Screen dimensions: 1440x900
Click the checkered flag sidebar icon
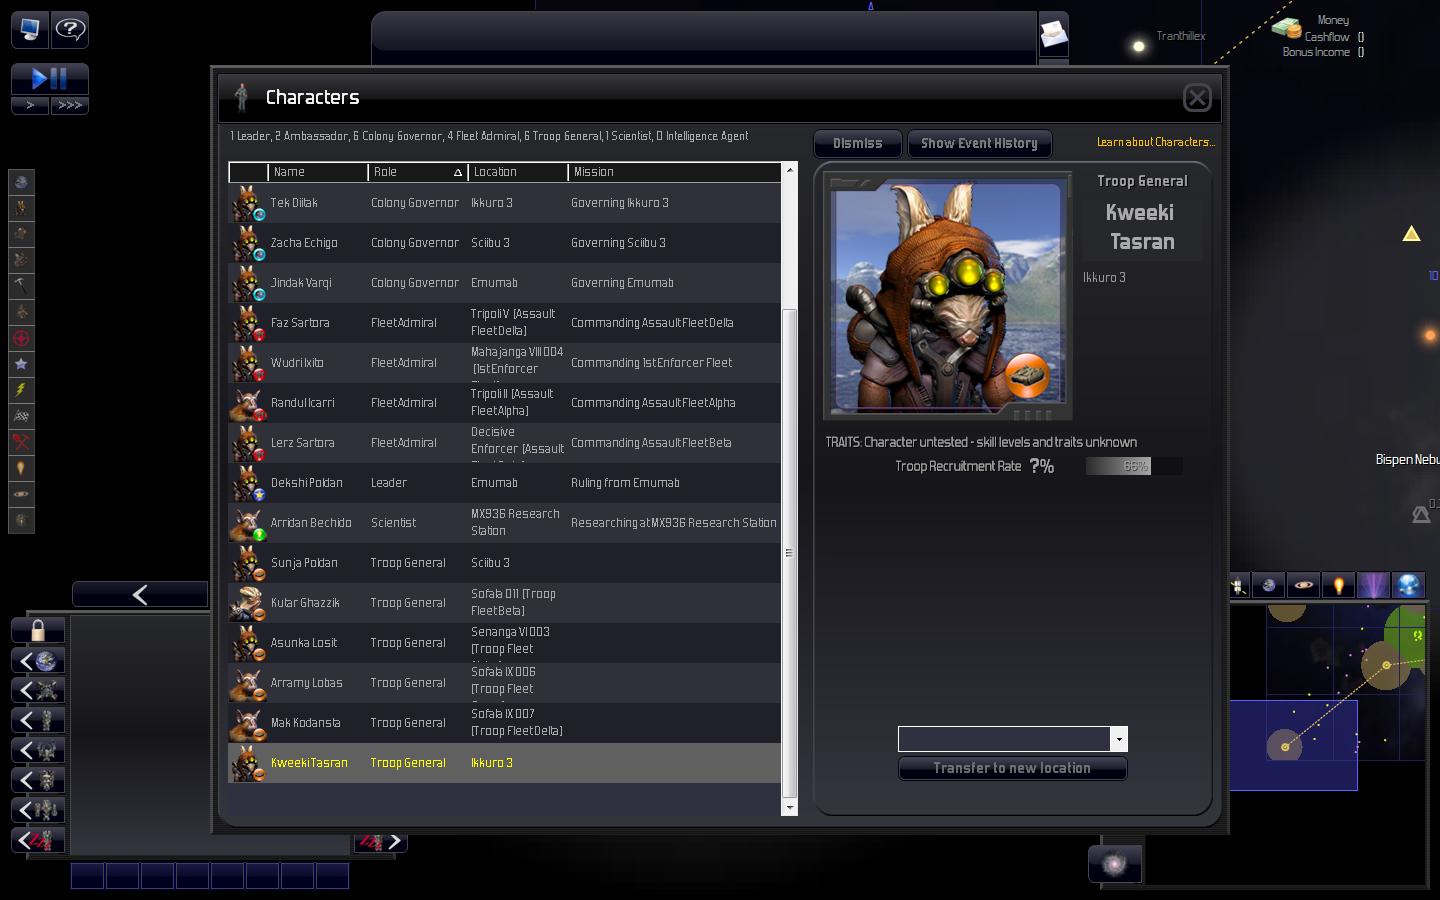pos(21,416)
